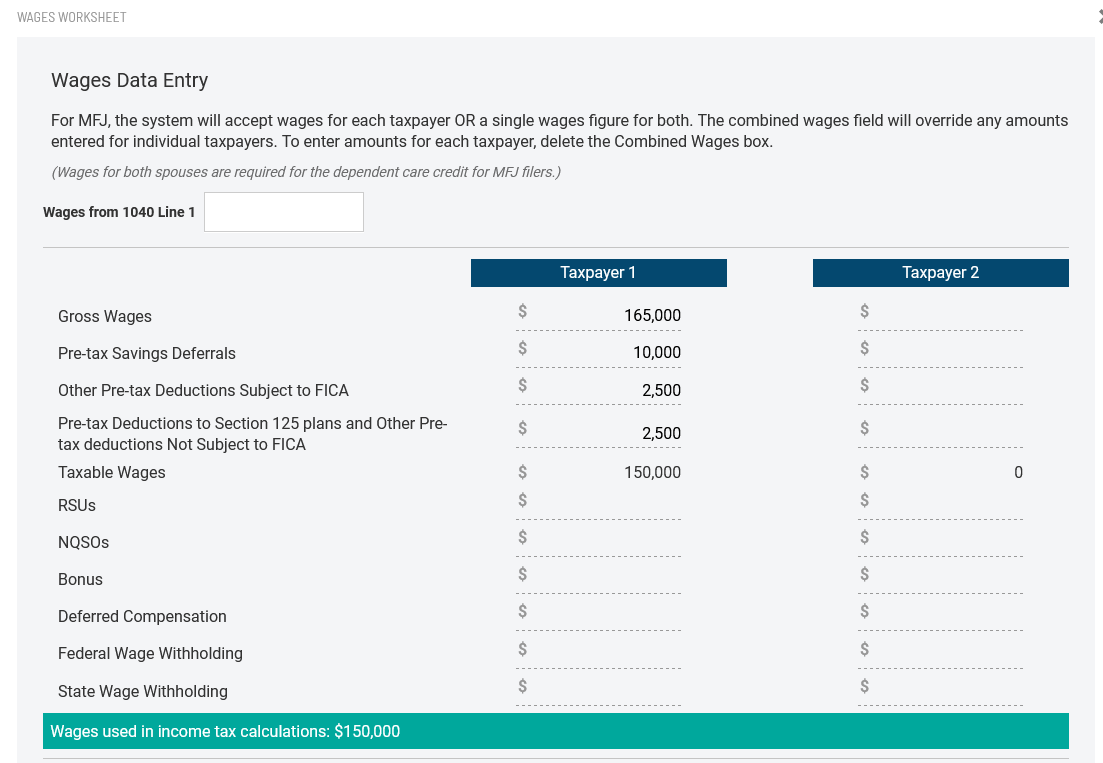The width and height of the screenshot is (1103, 763).
Task: Click Taxpayer 1's Bonus entry box
Action: point(598,574)
